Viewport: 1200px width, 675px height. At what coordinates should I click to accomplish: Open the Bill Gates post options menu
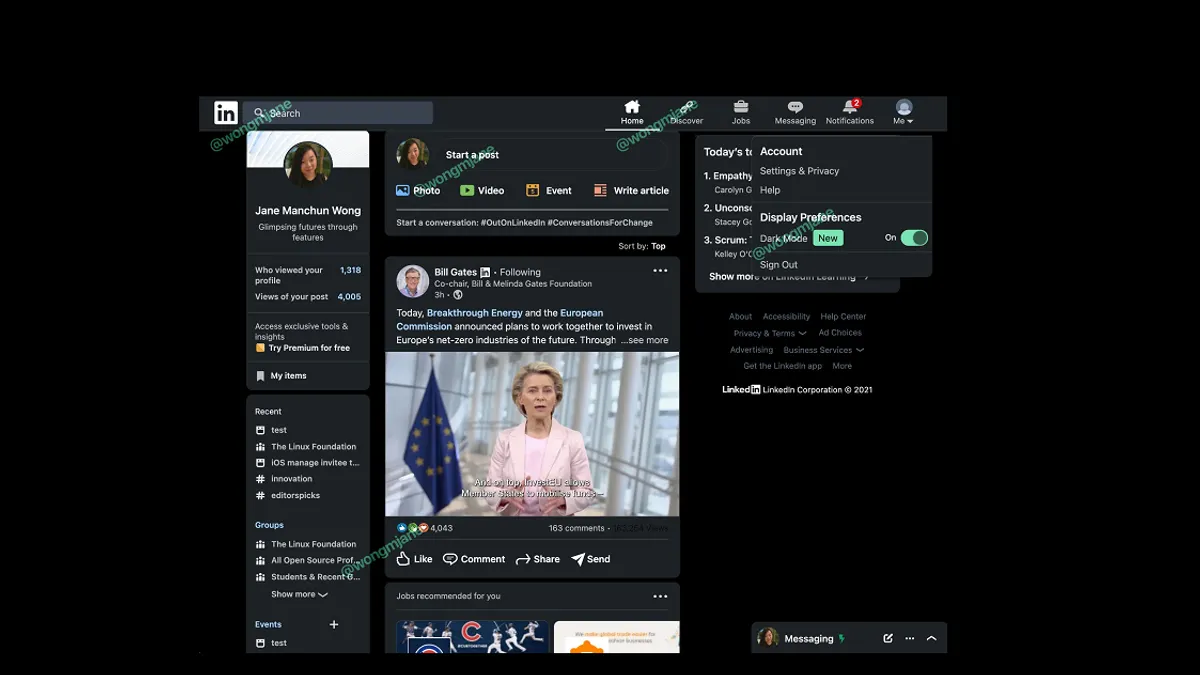point(660,270)
